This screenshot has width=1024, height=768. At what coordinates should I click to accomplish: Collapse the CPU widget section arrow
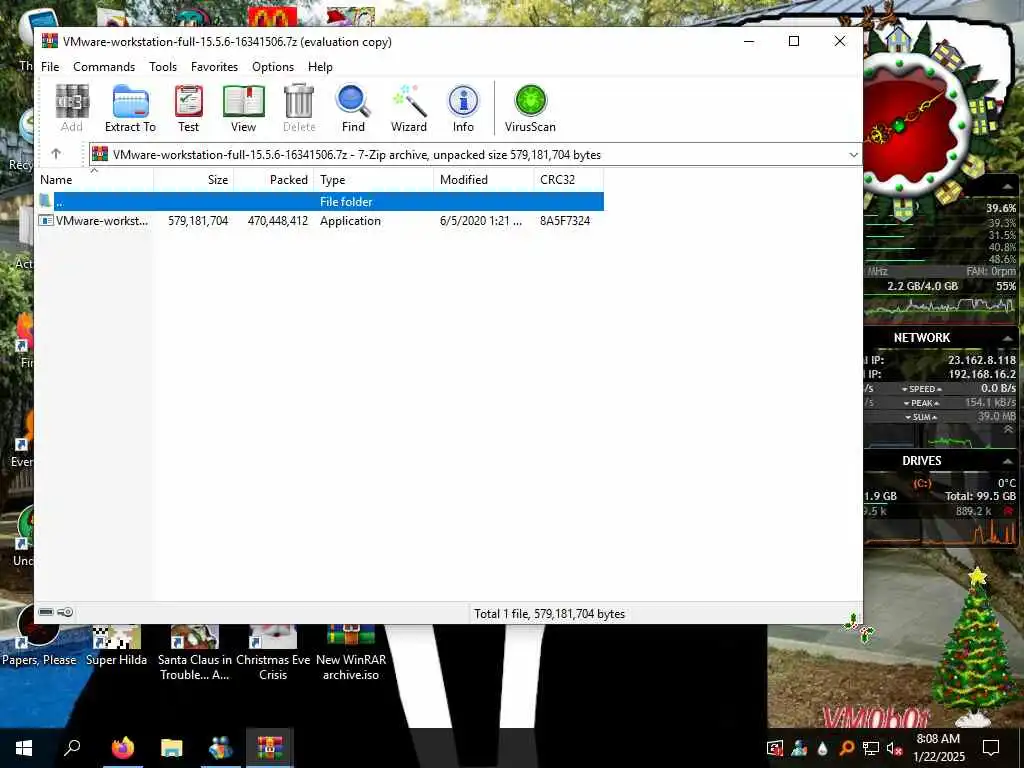point(1007,187)
